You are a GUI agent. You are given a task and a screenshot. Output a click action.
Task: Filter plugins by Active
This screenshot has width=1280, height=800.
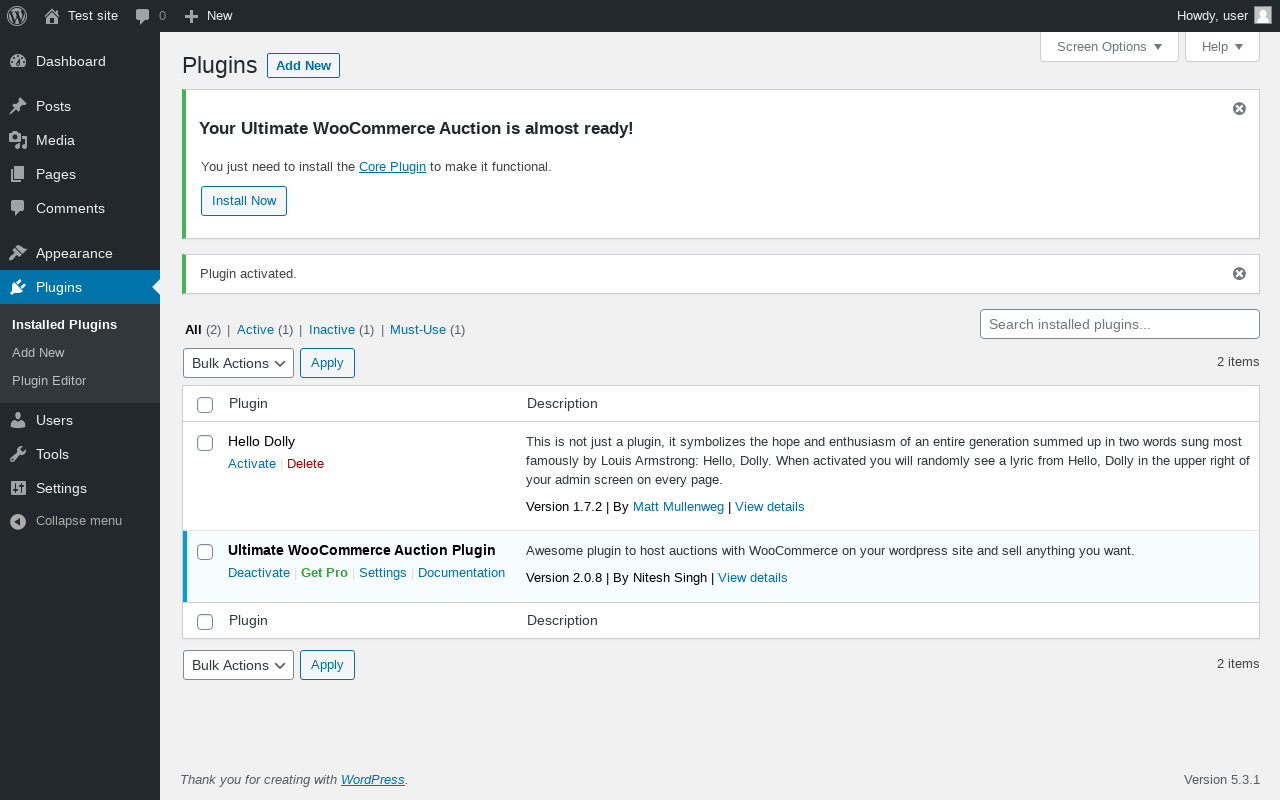(x=255, y=329)
